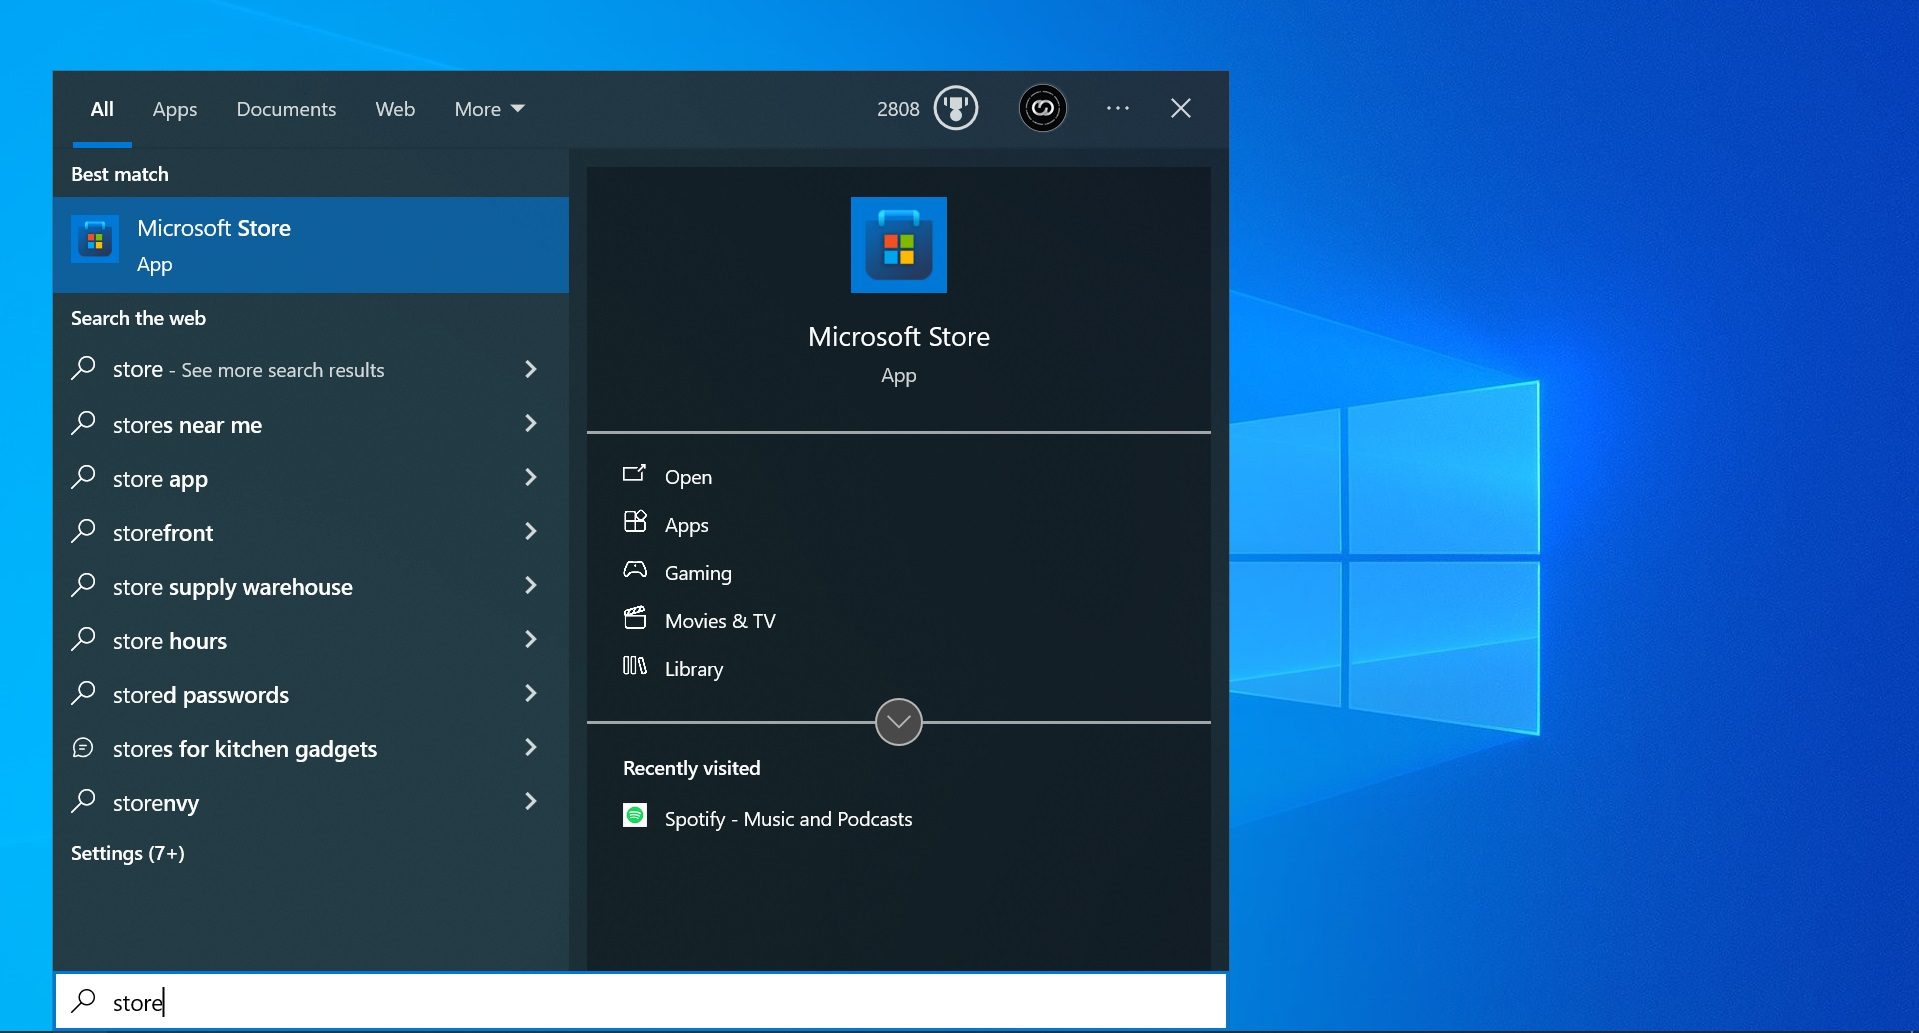
Task: Click the profile avatar icon
Action: (x=1042, y=108)
